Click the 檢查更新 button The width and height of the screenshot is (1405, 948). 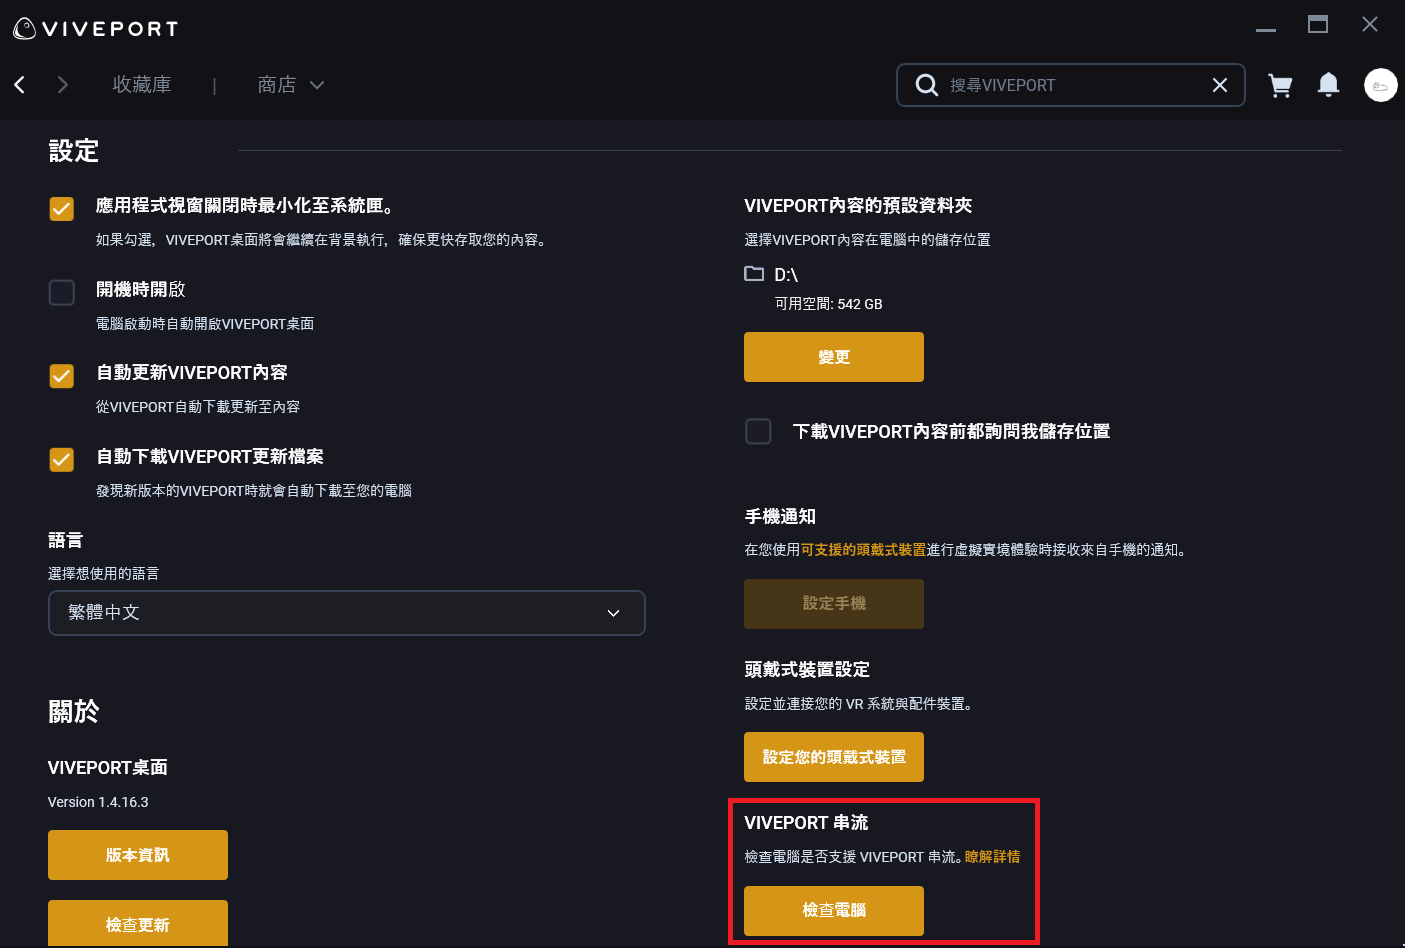coord(138,923)
